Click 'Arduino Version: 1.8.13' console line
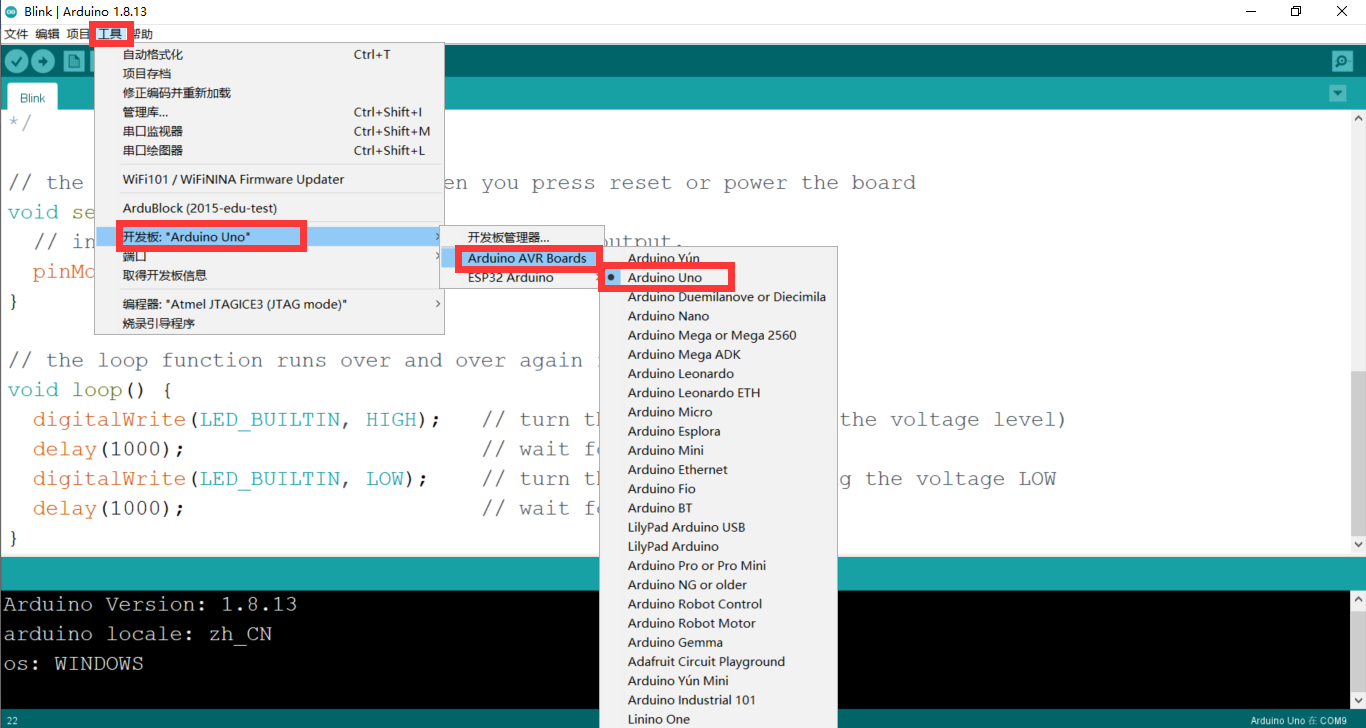The image size is (1366, 728). 150,604
